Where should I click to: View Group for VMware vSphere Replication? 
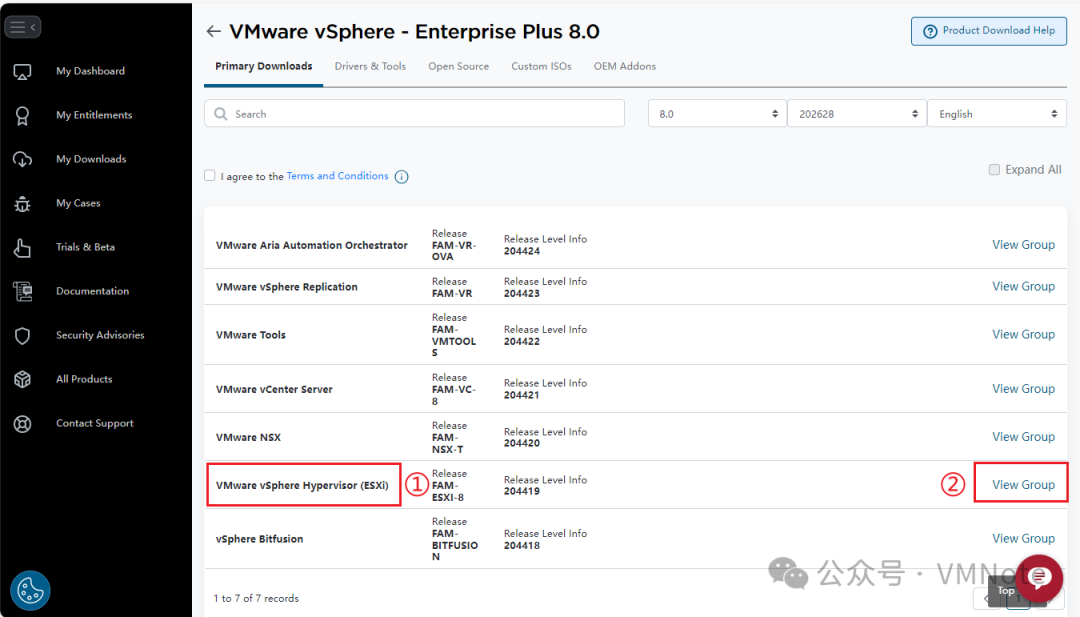tap(1023, 286)
